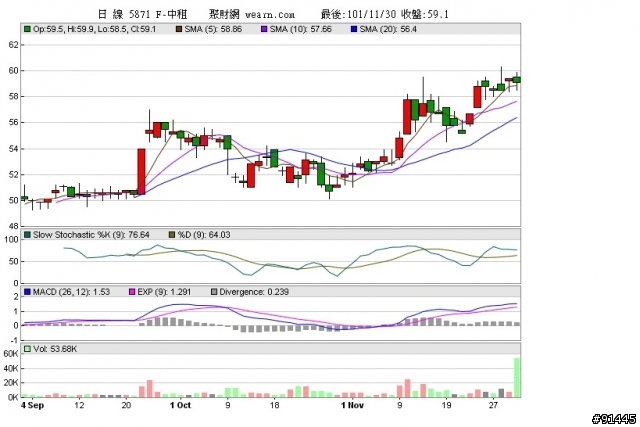Click the '48' price axis label
This screenshot has width=640, height=427.
coord(13,226)
